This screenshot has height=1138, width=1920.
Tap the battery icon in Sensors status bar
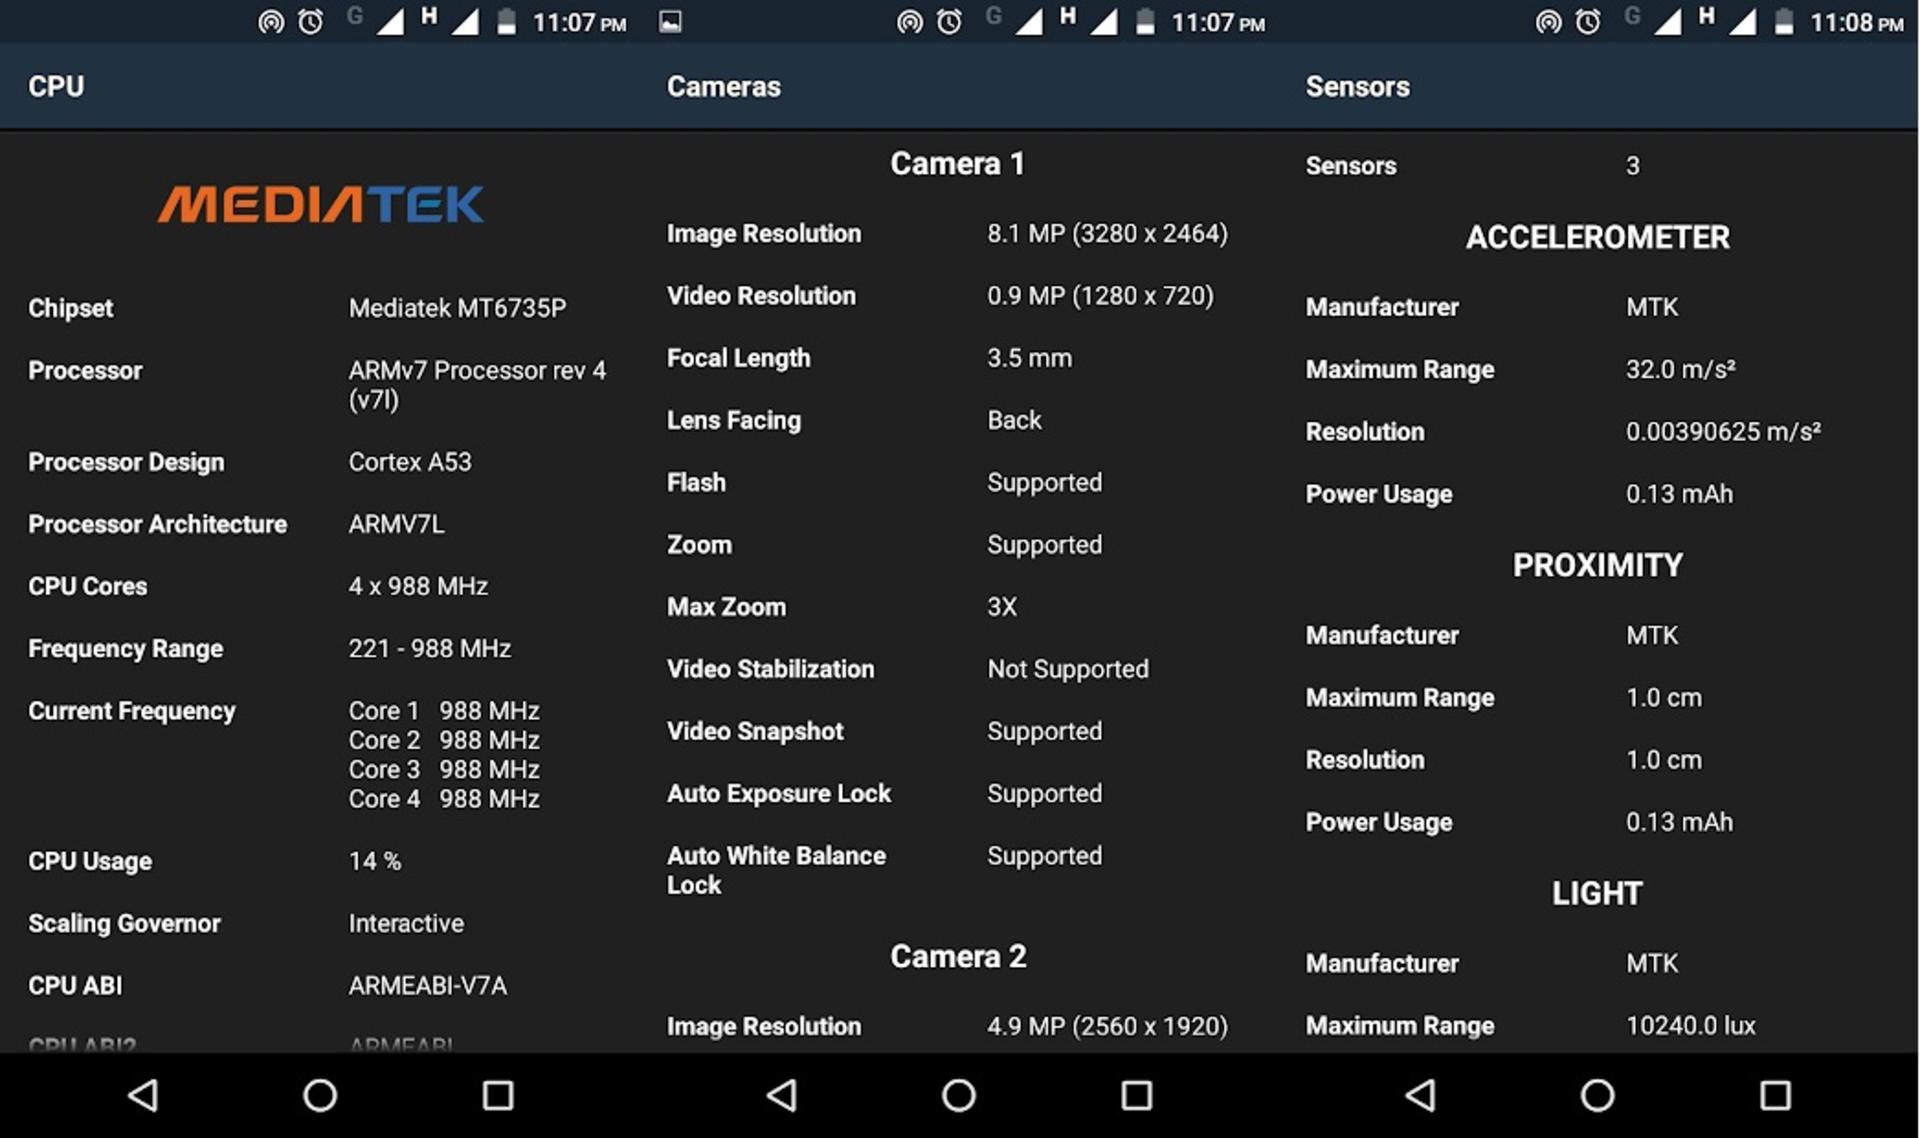coord(1784,21)
